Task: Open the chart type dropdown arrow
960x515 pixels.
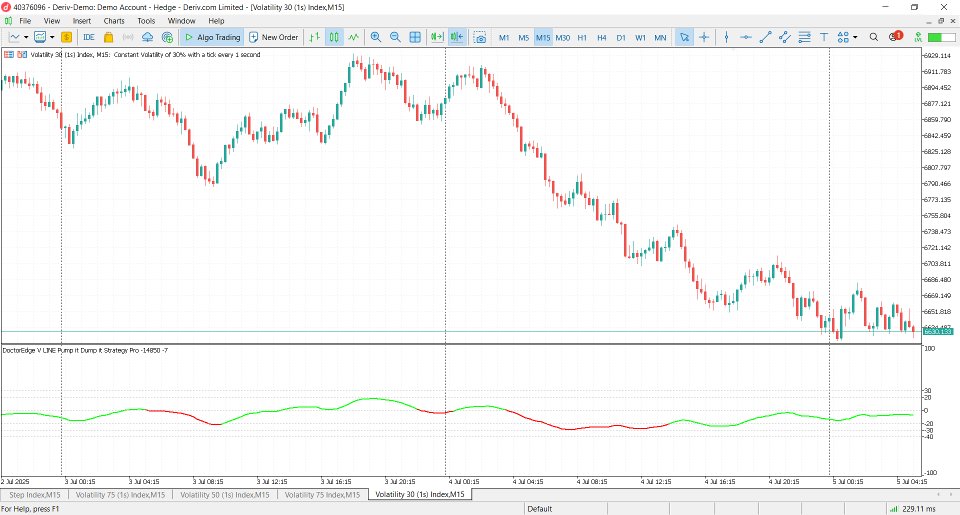Action: tap(26, 37)
